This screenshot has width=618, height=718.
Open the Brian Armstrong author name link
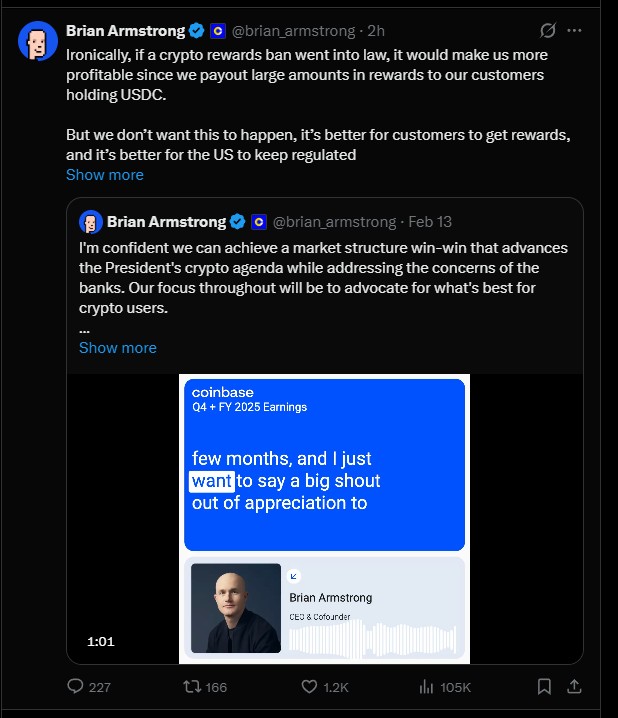click(126, 31)
